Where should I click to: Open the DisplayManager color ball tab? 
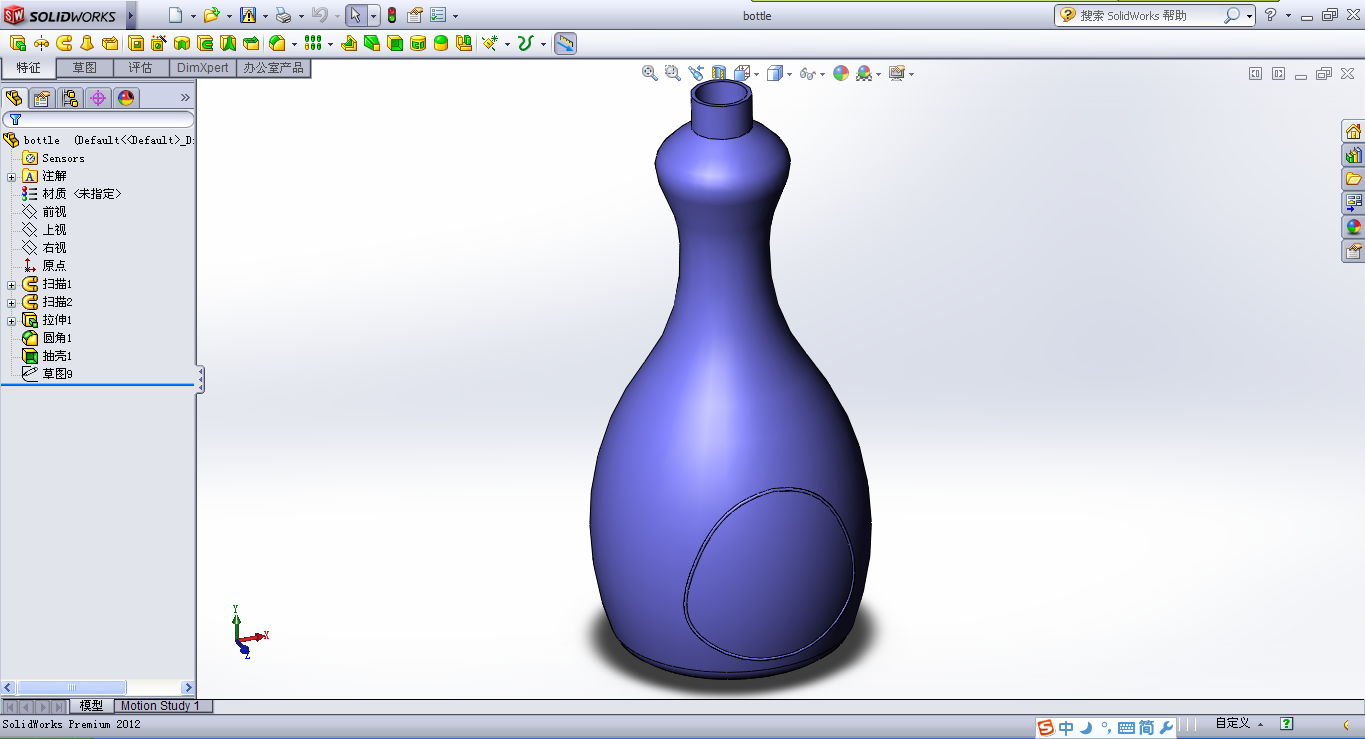point(125,97)
